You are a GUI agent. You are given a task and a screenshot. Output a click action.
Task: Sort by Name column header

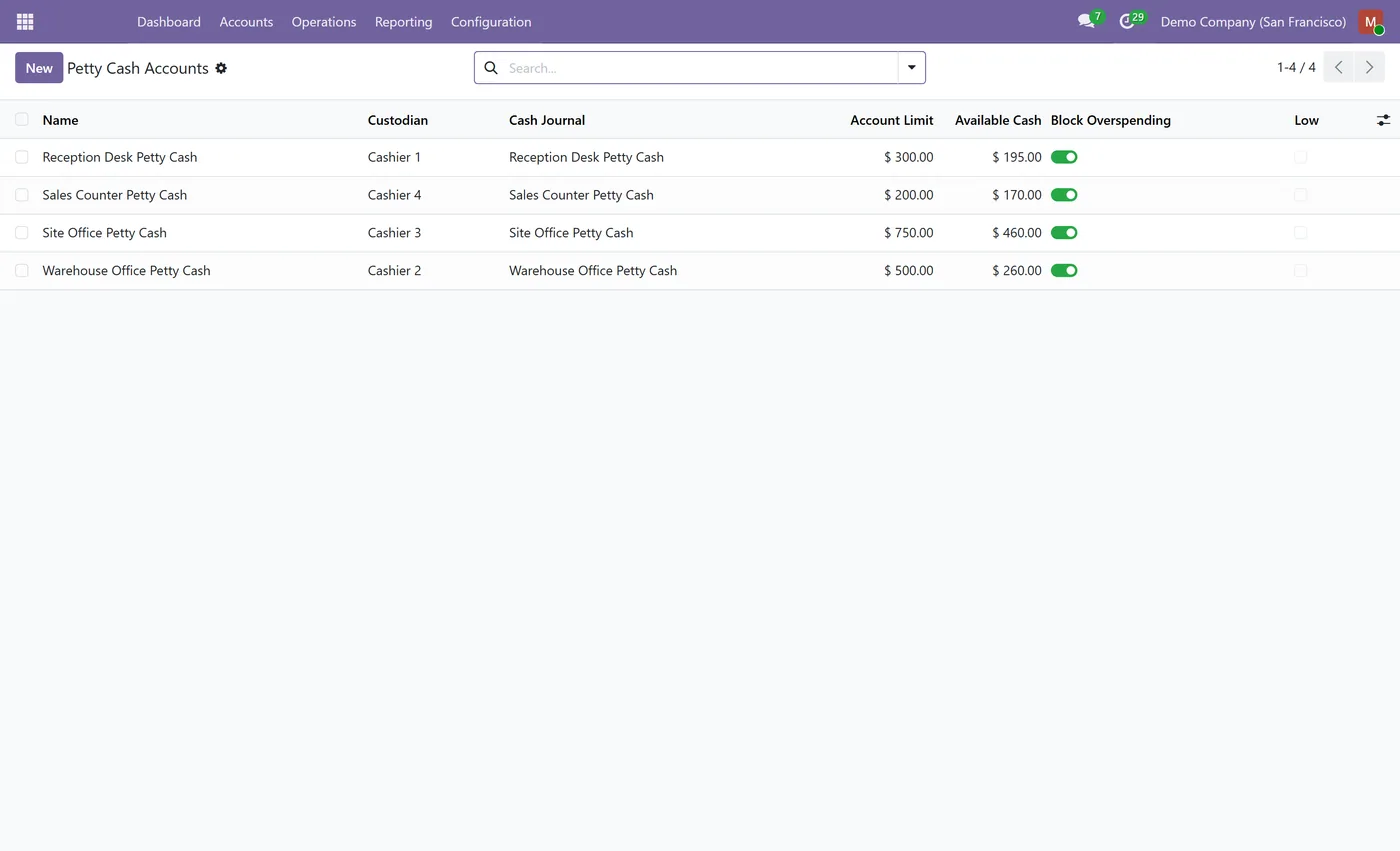[60, 120]
